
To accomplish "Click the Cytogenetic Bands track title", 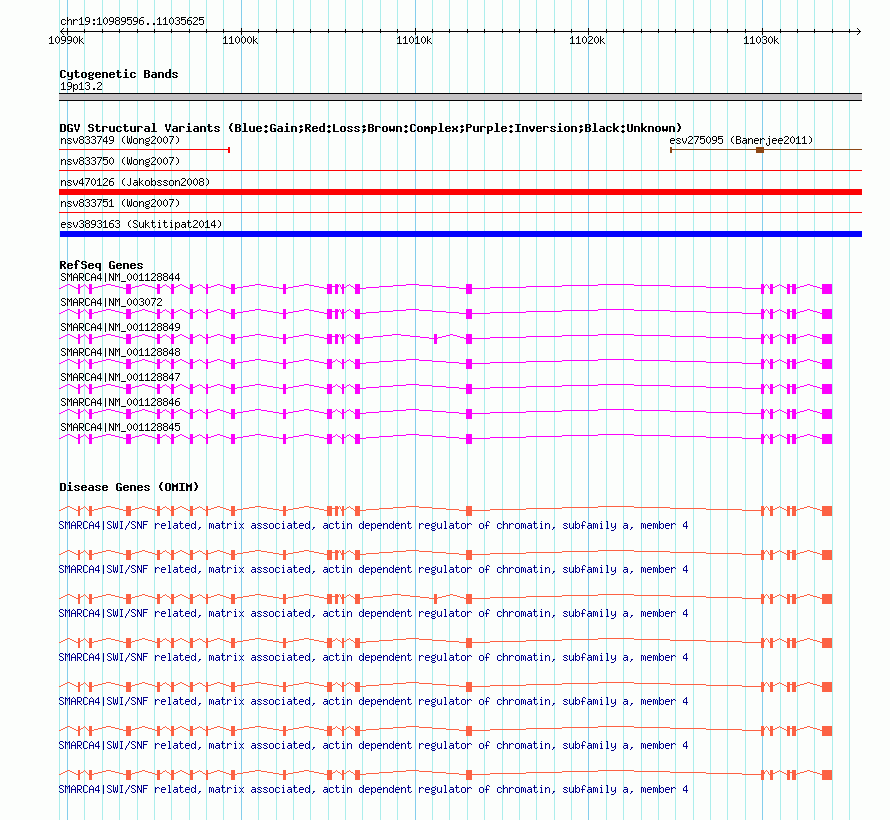I will pos(119,74).
